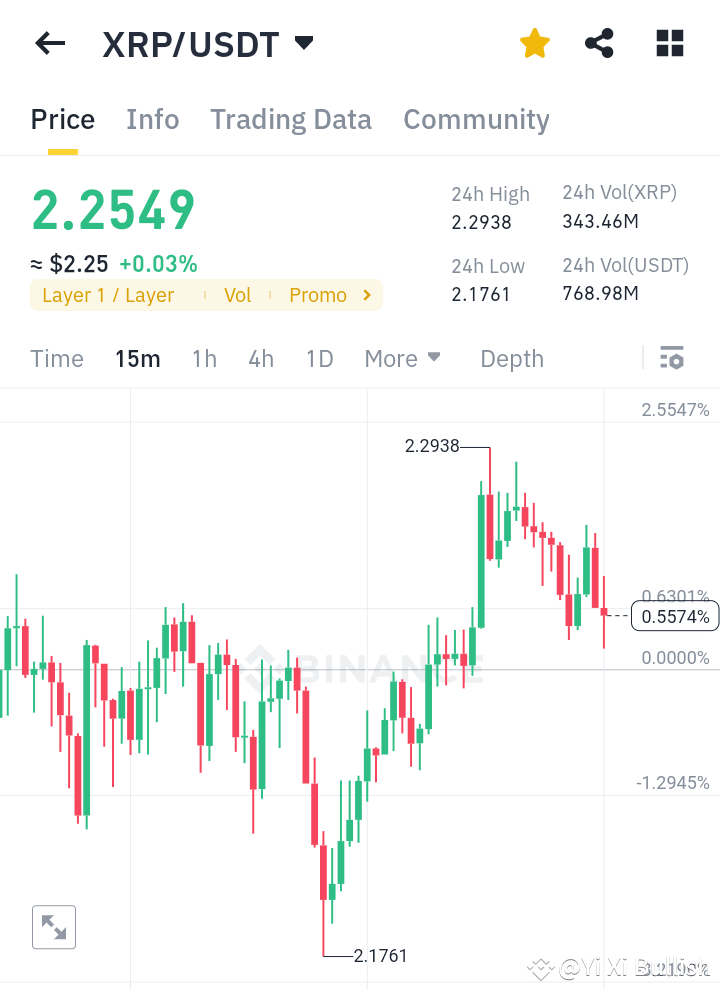
Task: Open chart settings via indicator icon
Action: [x=672, y=357]
